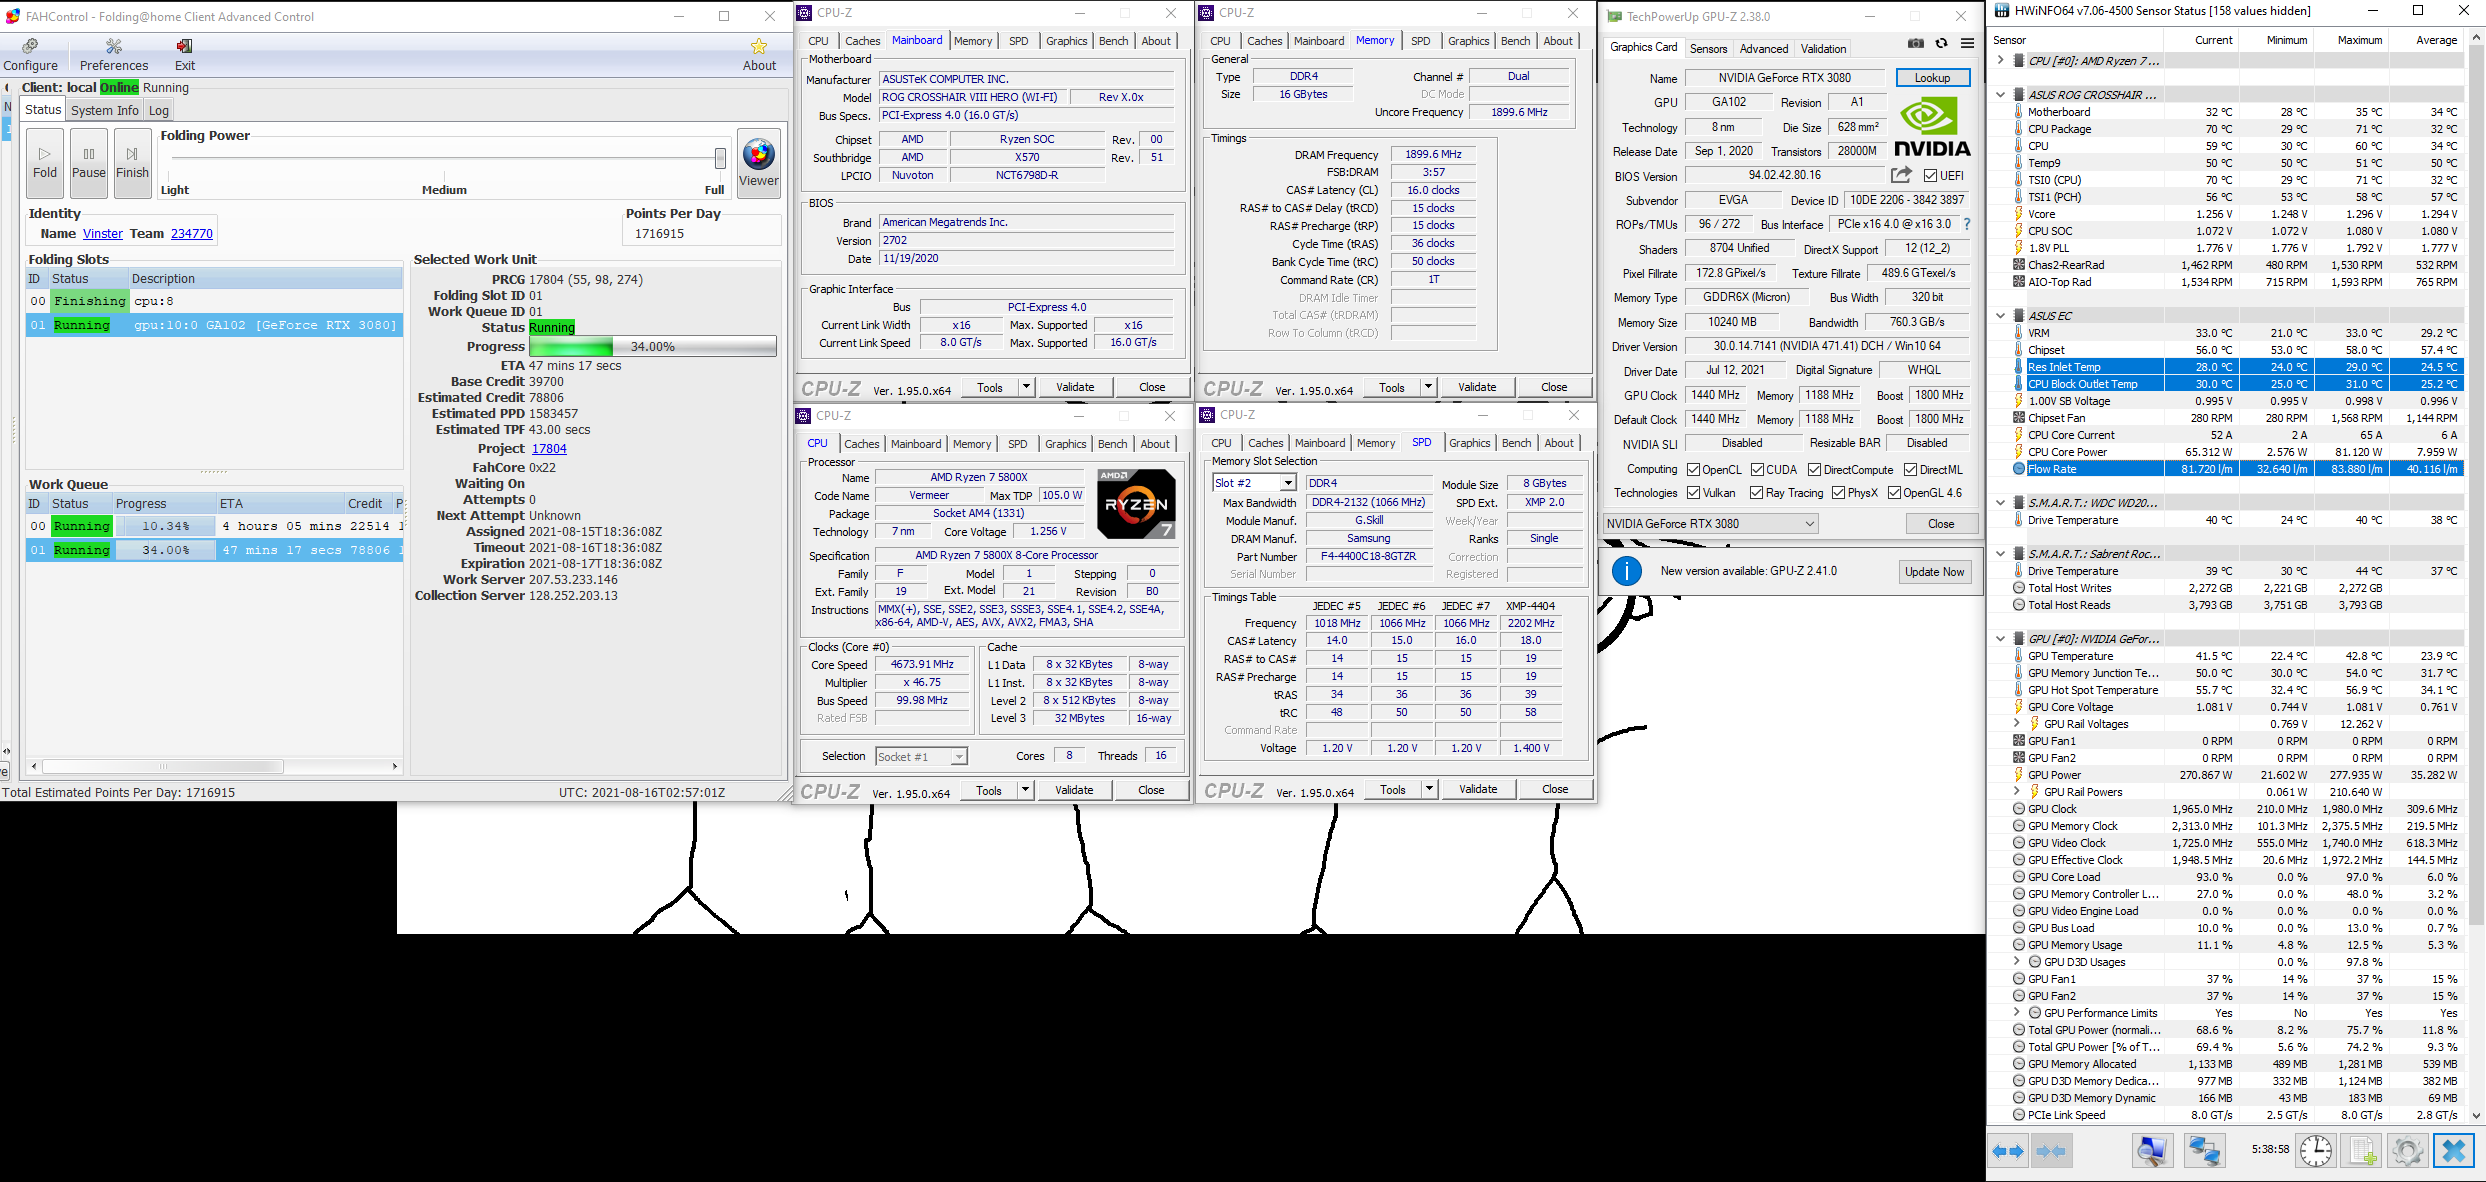Click HWiNFO expand columns arrows icon
Screen dimensions: 2486x1182
click(x=2008, y=1151)
